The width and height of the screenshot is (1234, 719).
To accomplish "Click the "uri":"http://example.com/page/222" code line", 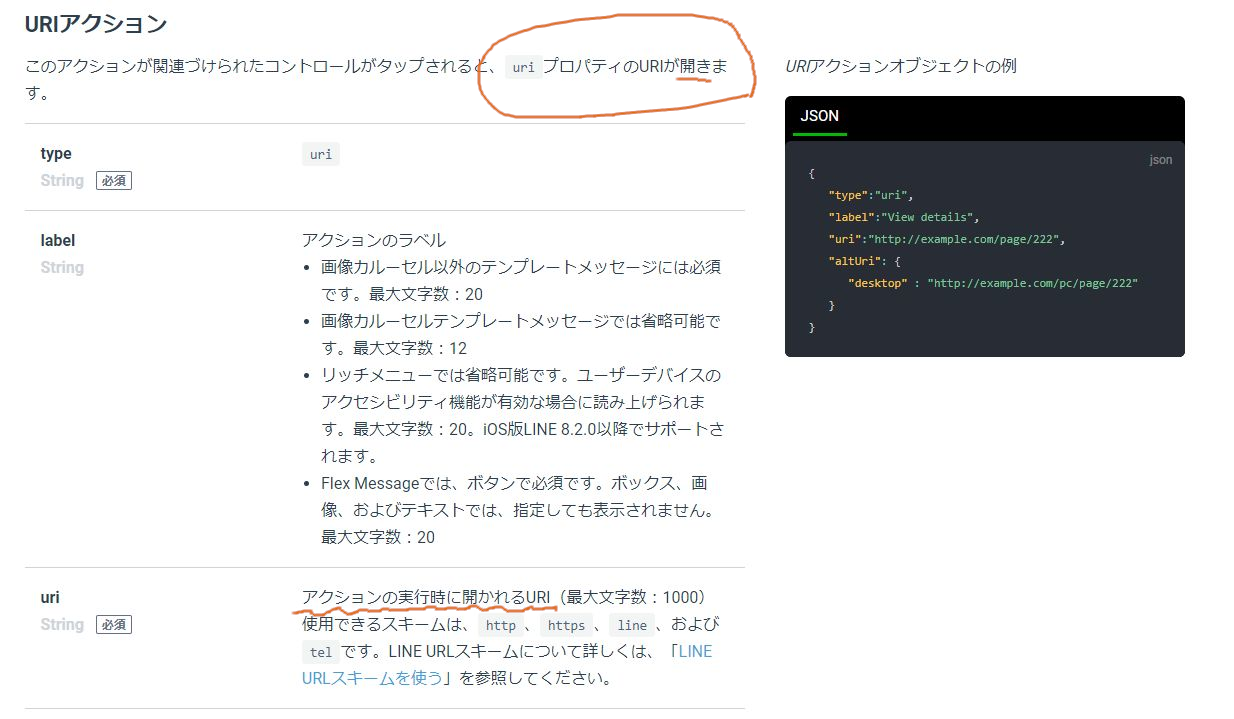I will point(947,239).
